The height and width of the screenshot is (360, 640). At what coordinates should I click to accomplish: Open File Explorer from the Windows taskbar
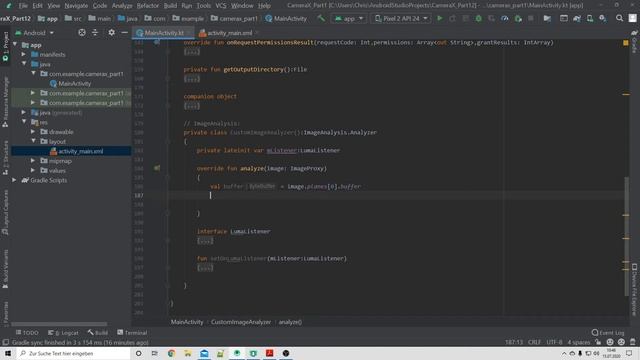tap(188, 353)
